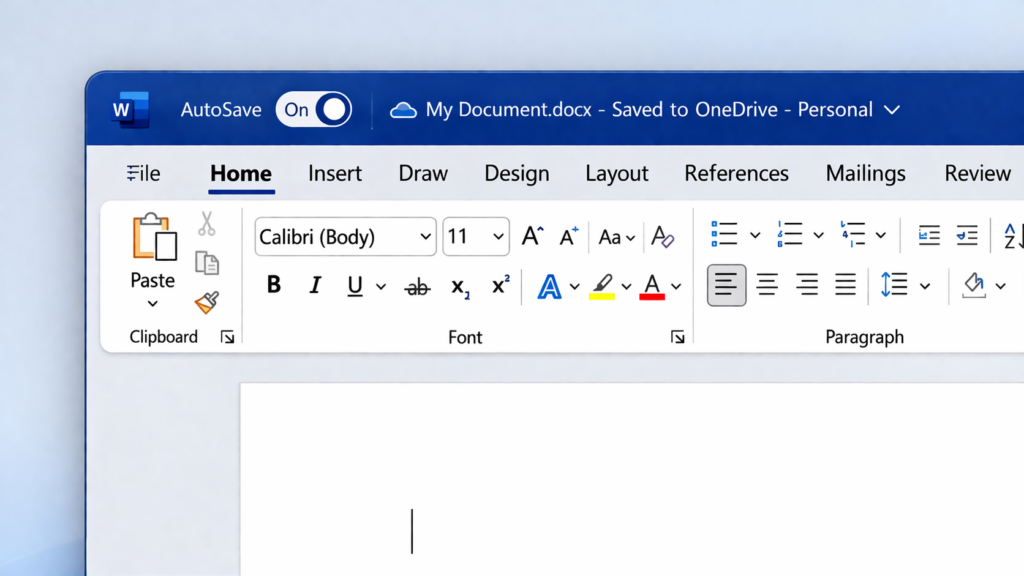1024x576 pixels.
Task: Open underline style dropdown arrow
Action: (381, 287)
